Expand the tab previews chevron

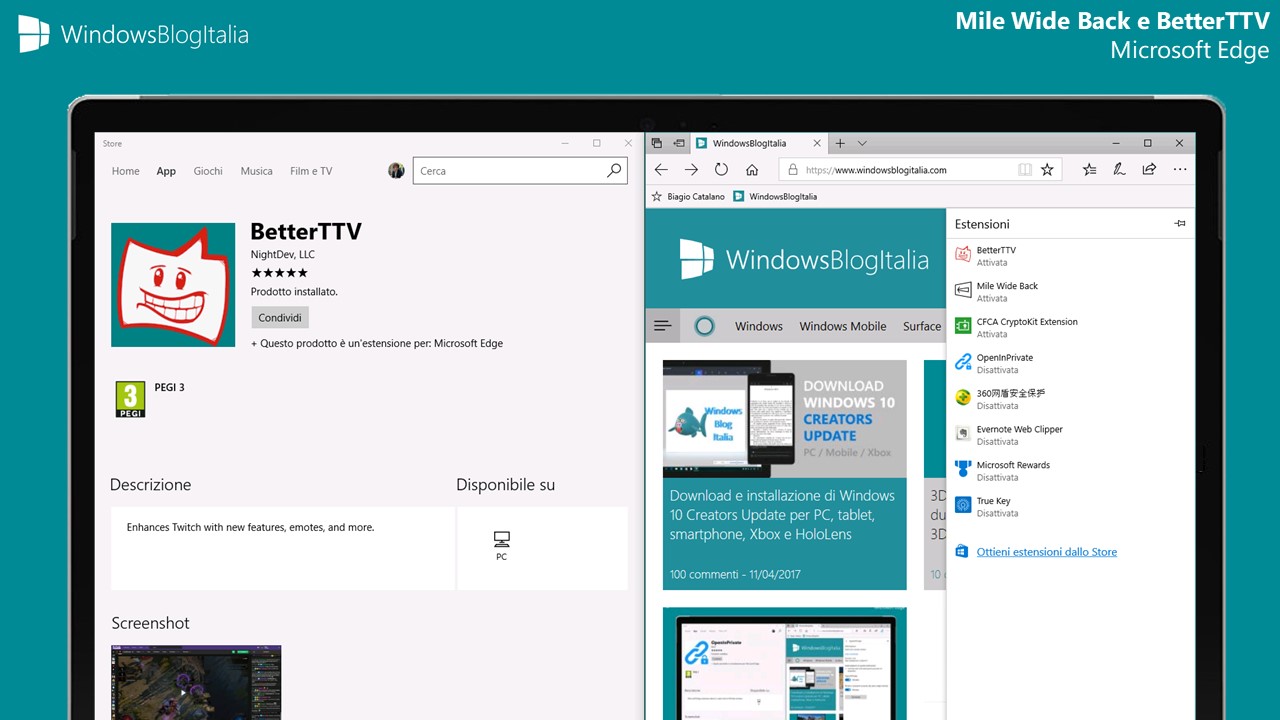point(862,143)
